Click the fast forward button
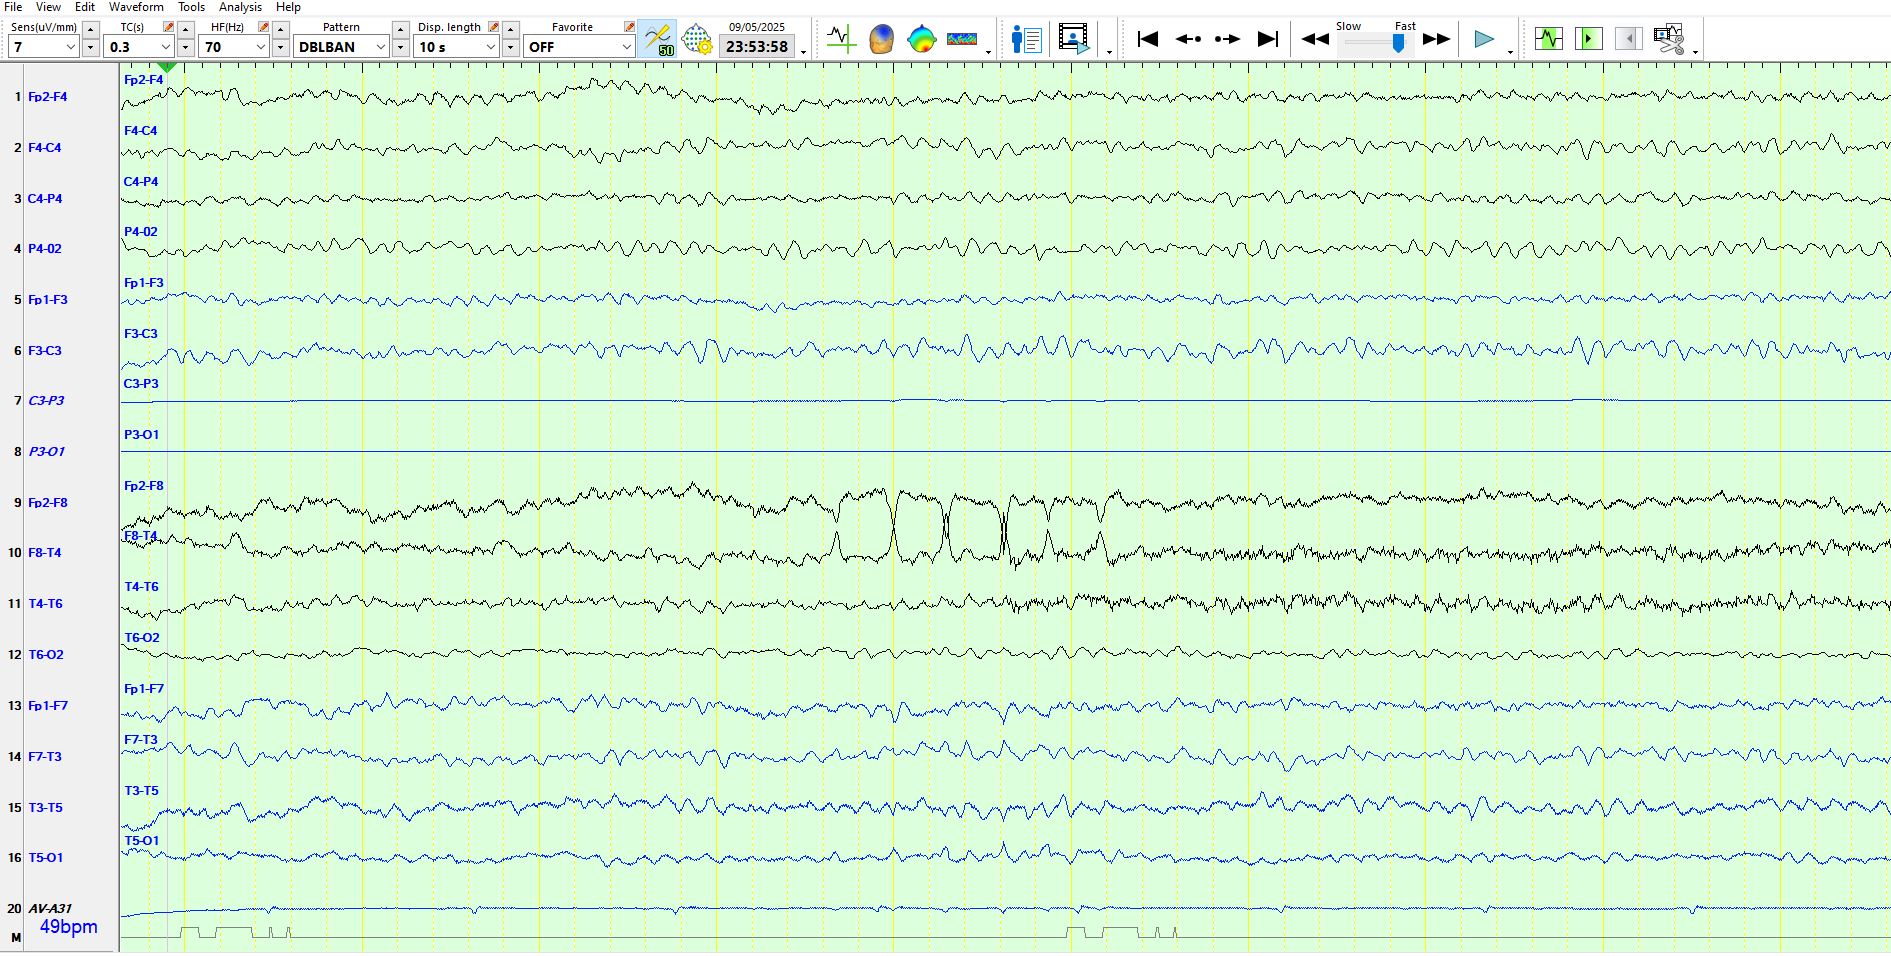This screenshot has width=1891, height=956. pos(1436,39)
